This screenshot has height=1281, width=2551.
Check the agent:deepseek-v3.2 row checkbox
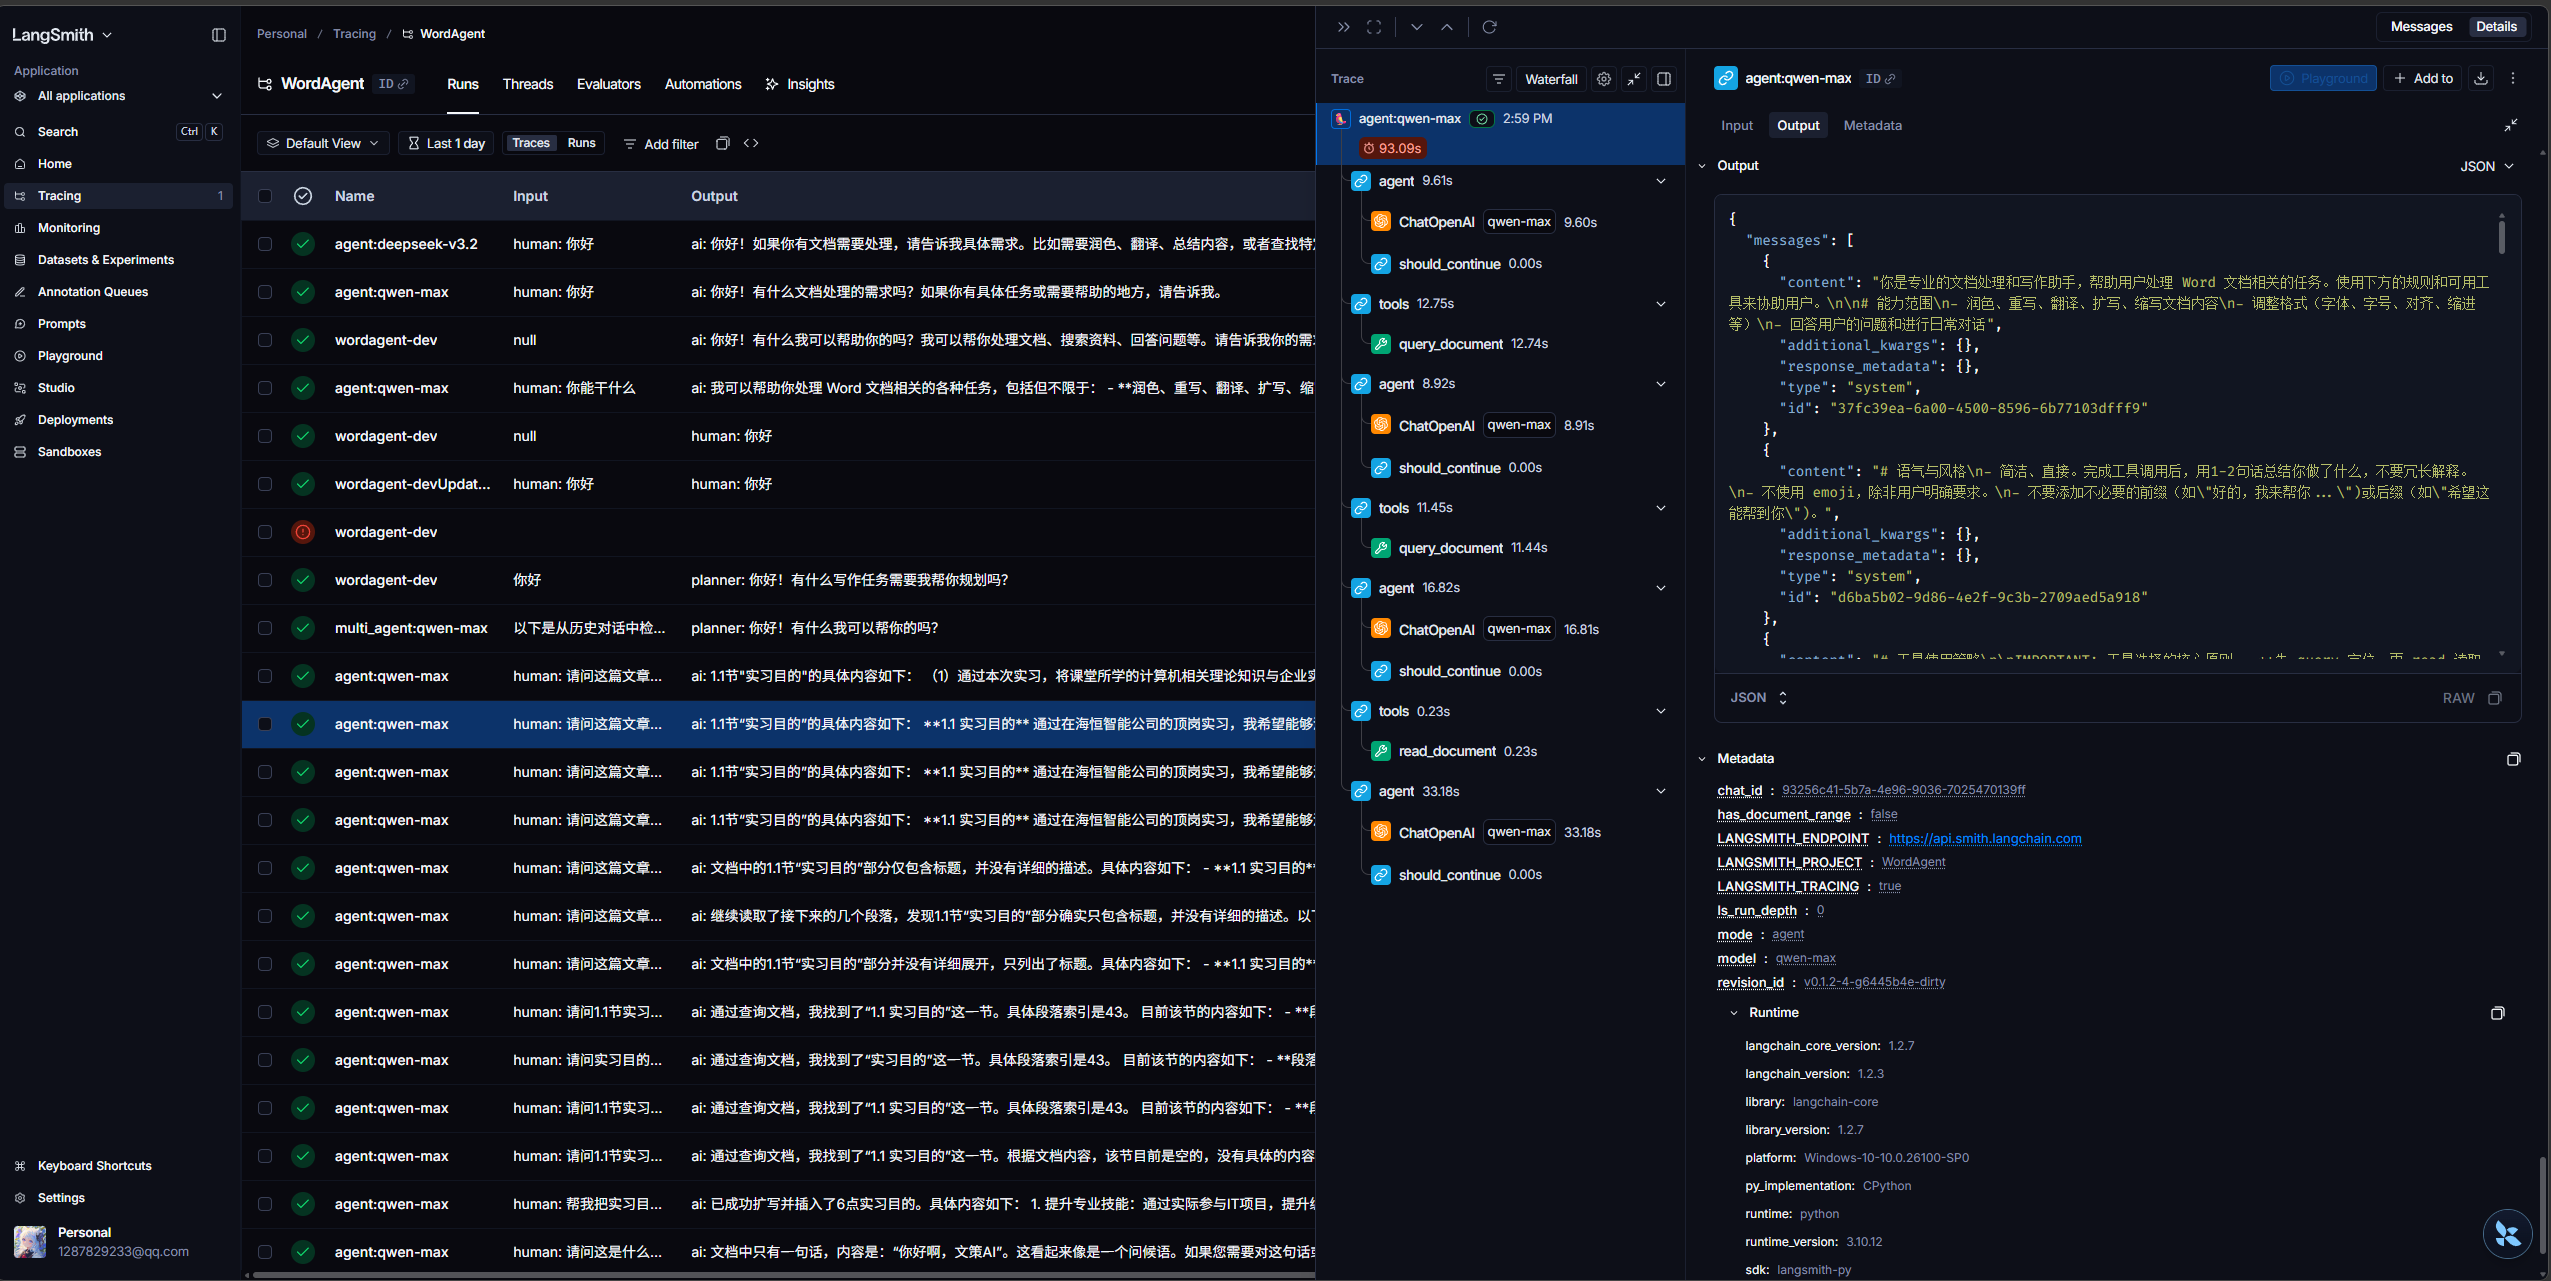click(x=265, y=244)
